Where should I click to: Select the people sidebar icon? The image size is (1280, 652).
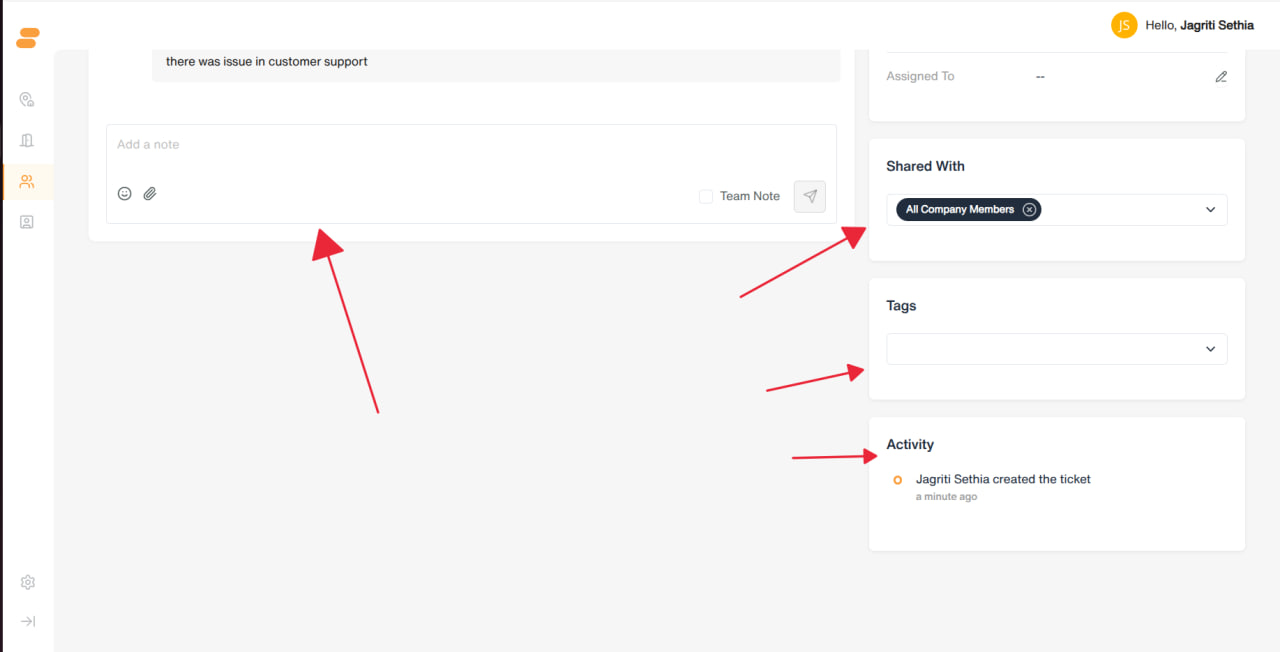(x=27, y=182)
